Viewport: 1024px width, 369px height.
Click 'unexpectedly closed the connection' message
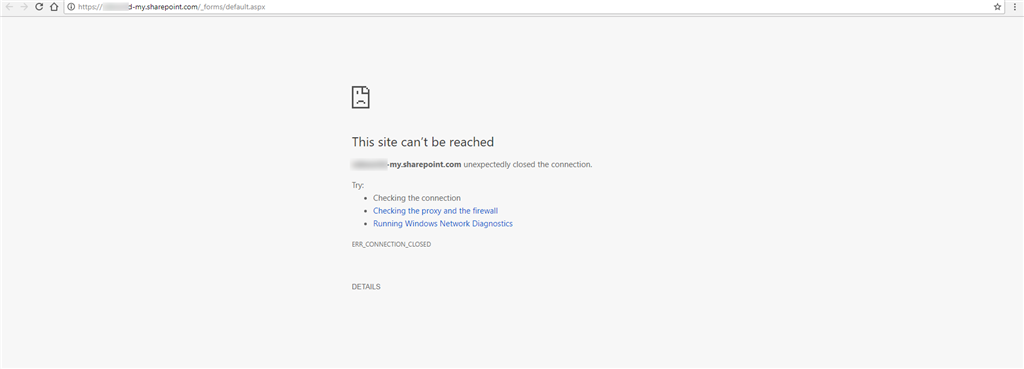[528, 165]
